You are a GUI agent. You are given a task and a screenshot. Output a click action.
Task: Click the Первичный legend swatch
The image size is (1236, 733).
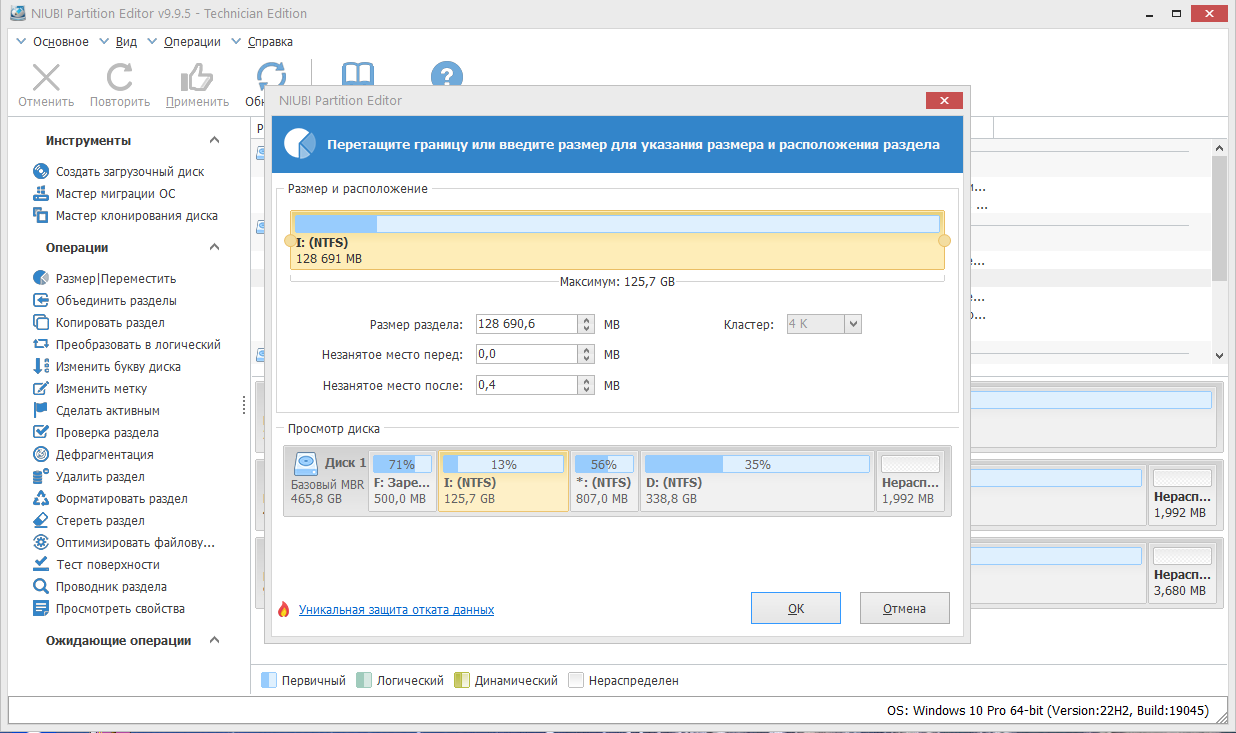pyautogui.click(x=268, y=681)
